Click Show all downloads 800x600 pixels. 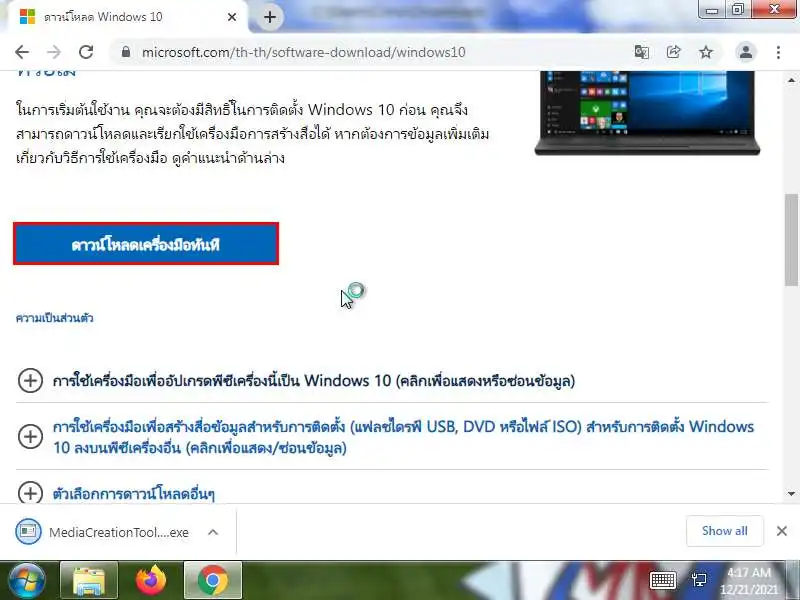pos(724,531)
